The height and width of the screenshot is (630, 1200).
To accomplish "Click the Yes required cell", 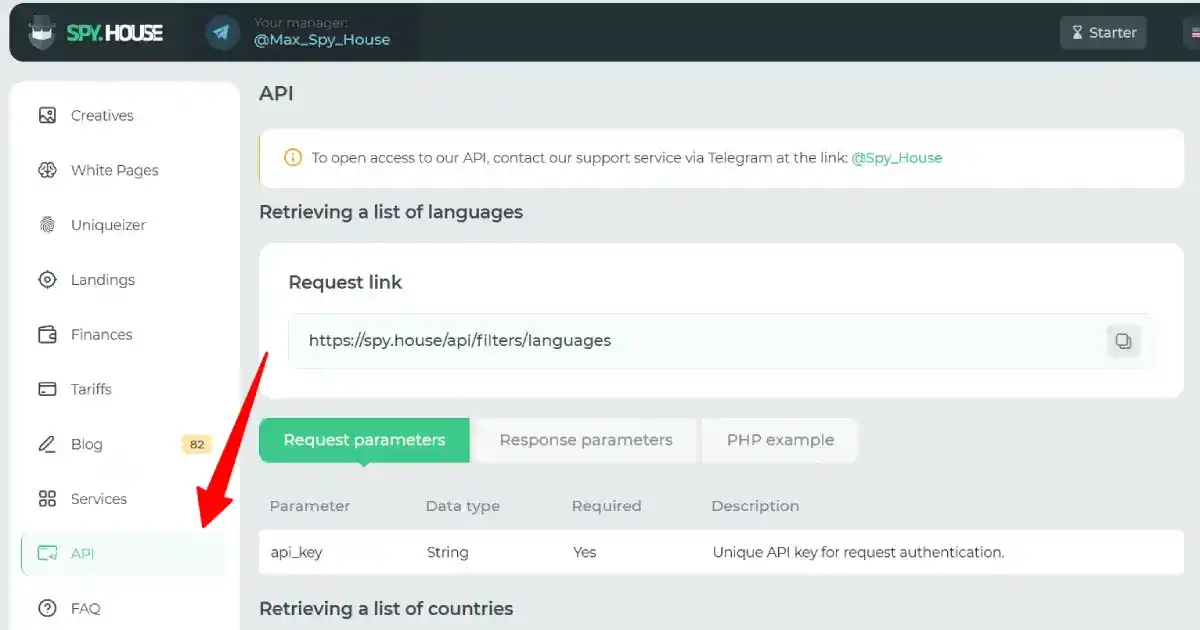I will pyautogui.click(x=585, y=552).
